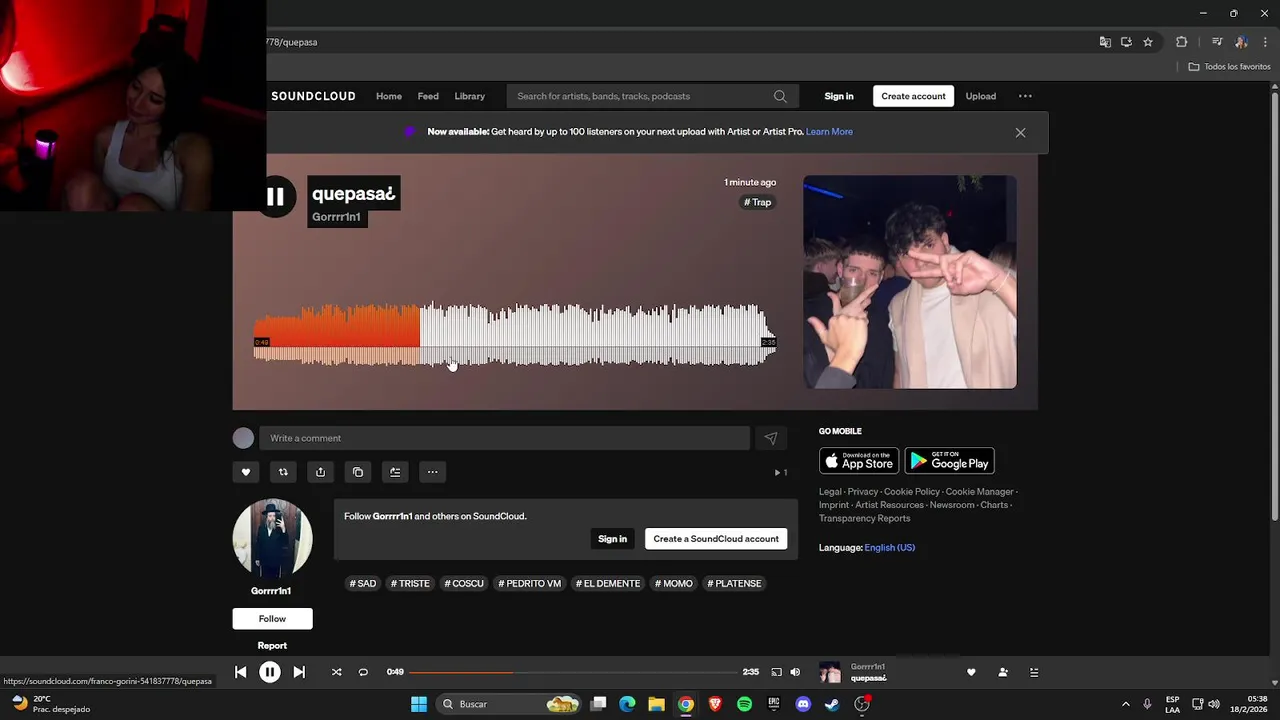
Task: Open cast to device icon in player bar
Action: pos(776,673)
